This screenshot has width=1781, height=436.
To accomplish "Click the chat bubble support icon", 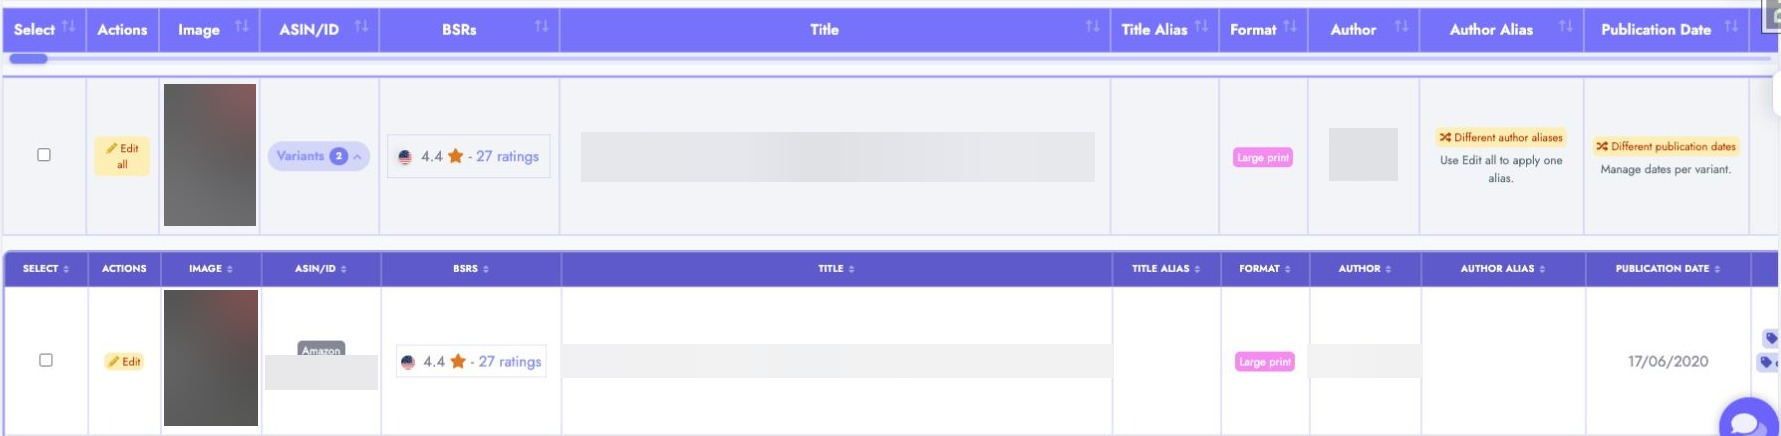I will 1749,420.
